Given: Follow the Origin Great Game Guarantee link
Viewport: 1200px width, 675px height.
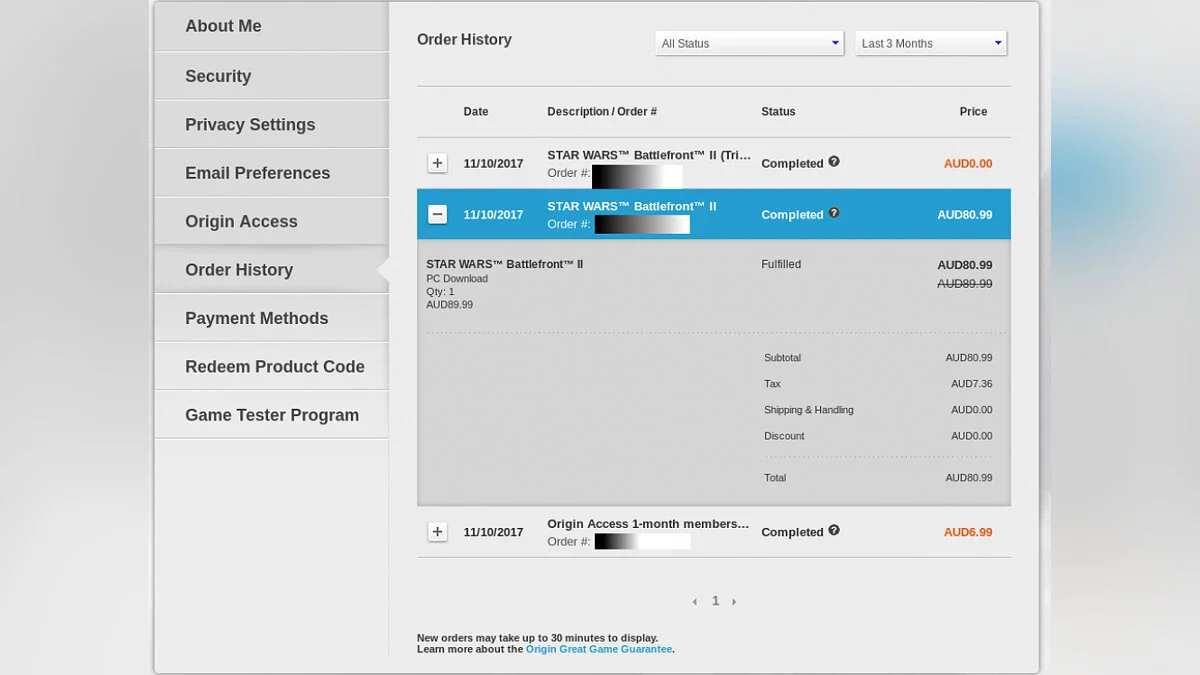Looking at the screenshot, I should [x=598, y=649].
